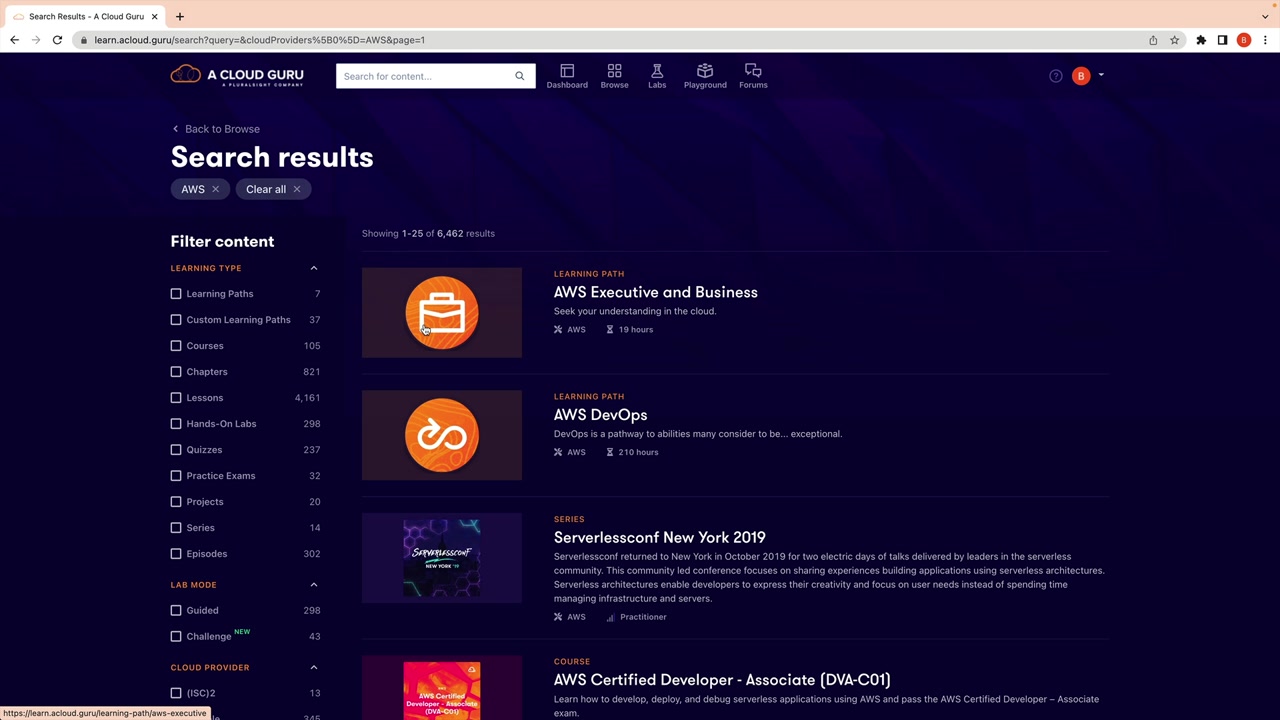Visit the Forums page
This screenshot has height=720, width=1280.
pyautogui.click(x=753, y=76)
